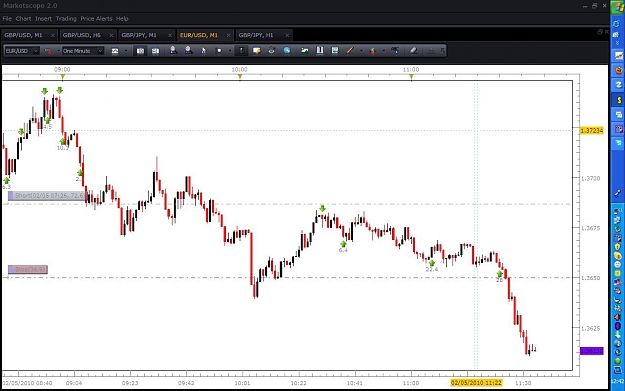This screenshot has width=625, height=391.
Task: Click the green chart toolbar icon
Action: pos(305,51)
